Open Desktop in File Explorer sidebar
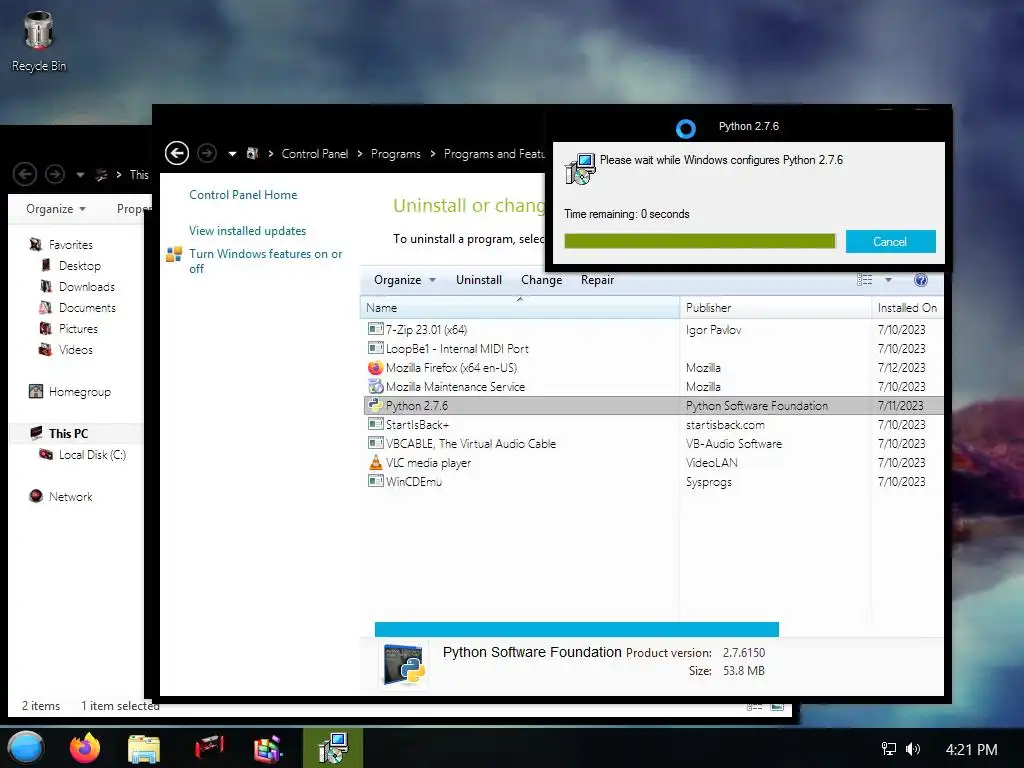 pyautogui.click(x=80, y=266)
